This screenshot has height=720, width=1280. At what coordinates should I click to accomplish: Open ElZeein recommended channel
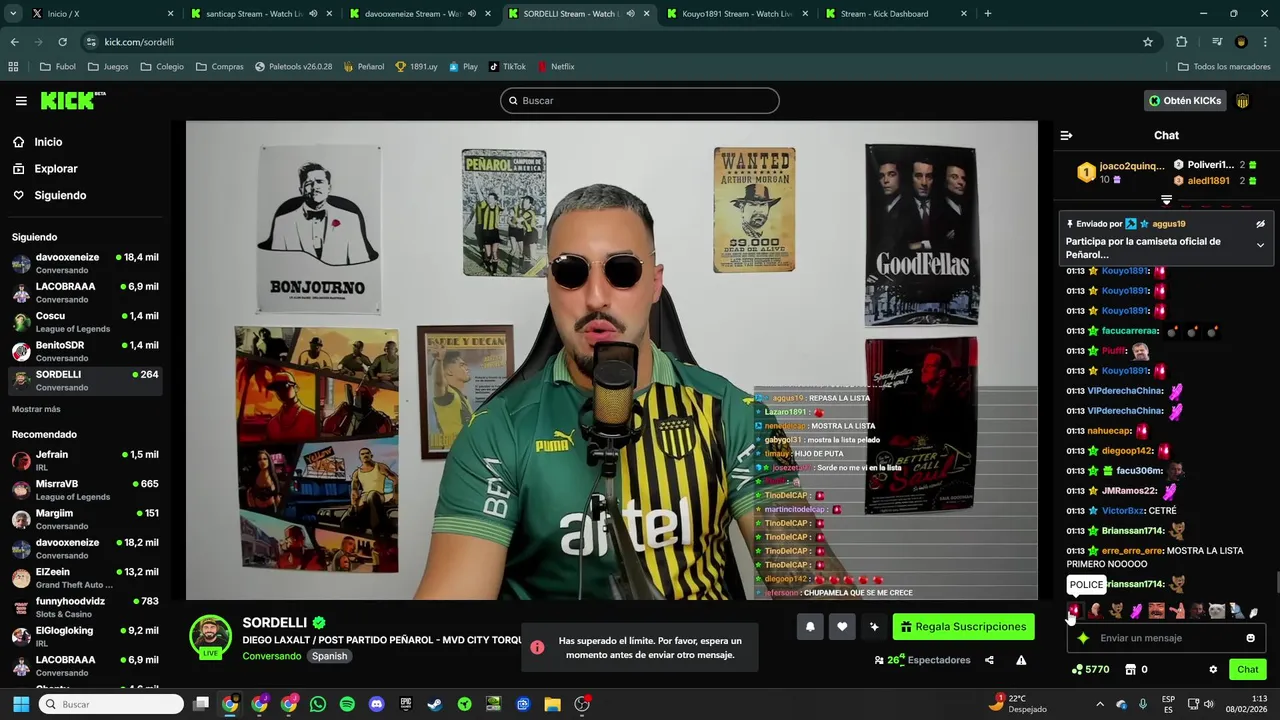pos(85,577)
